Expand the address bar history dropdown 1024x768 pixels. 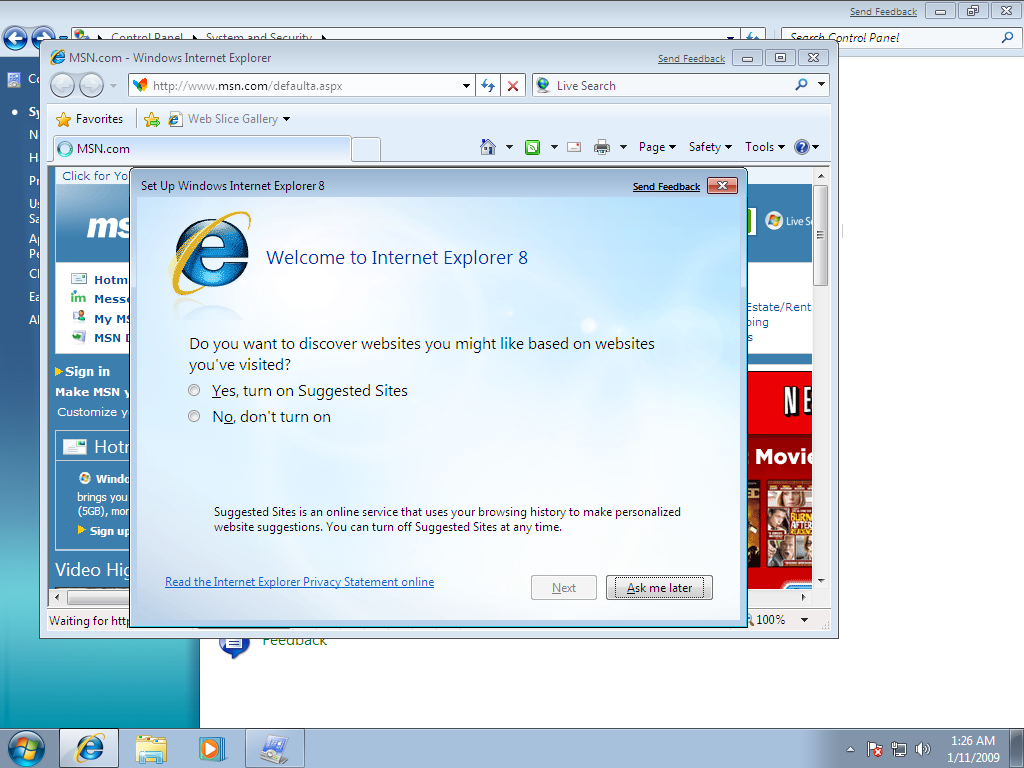pos(466,86)
